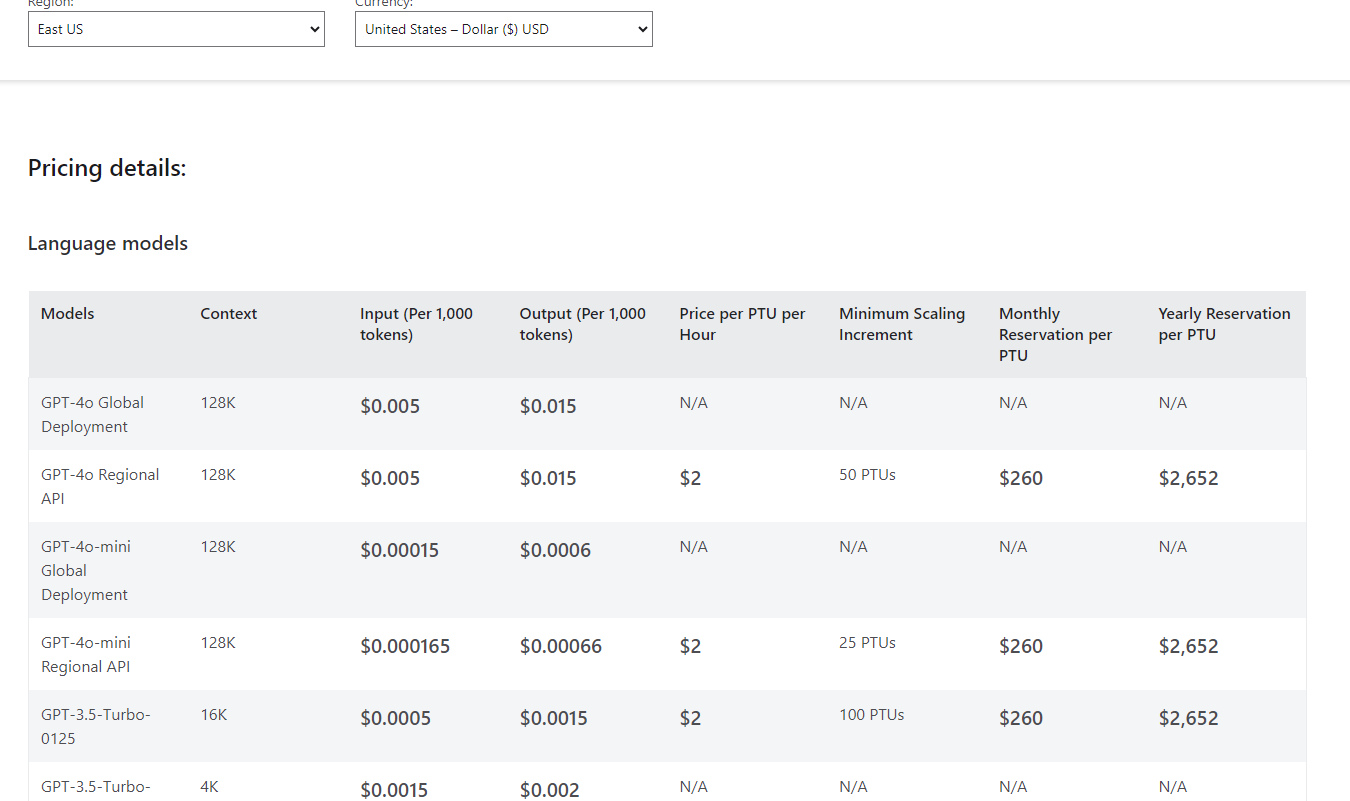Click the 100 PTUs minimum scaling increment
Viewport: 1350px width, 801px height.
pos(871,714)
